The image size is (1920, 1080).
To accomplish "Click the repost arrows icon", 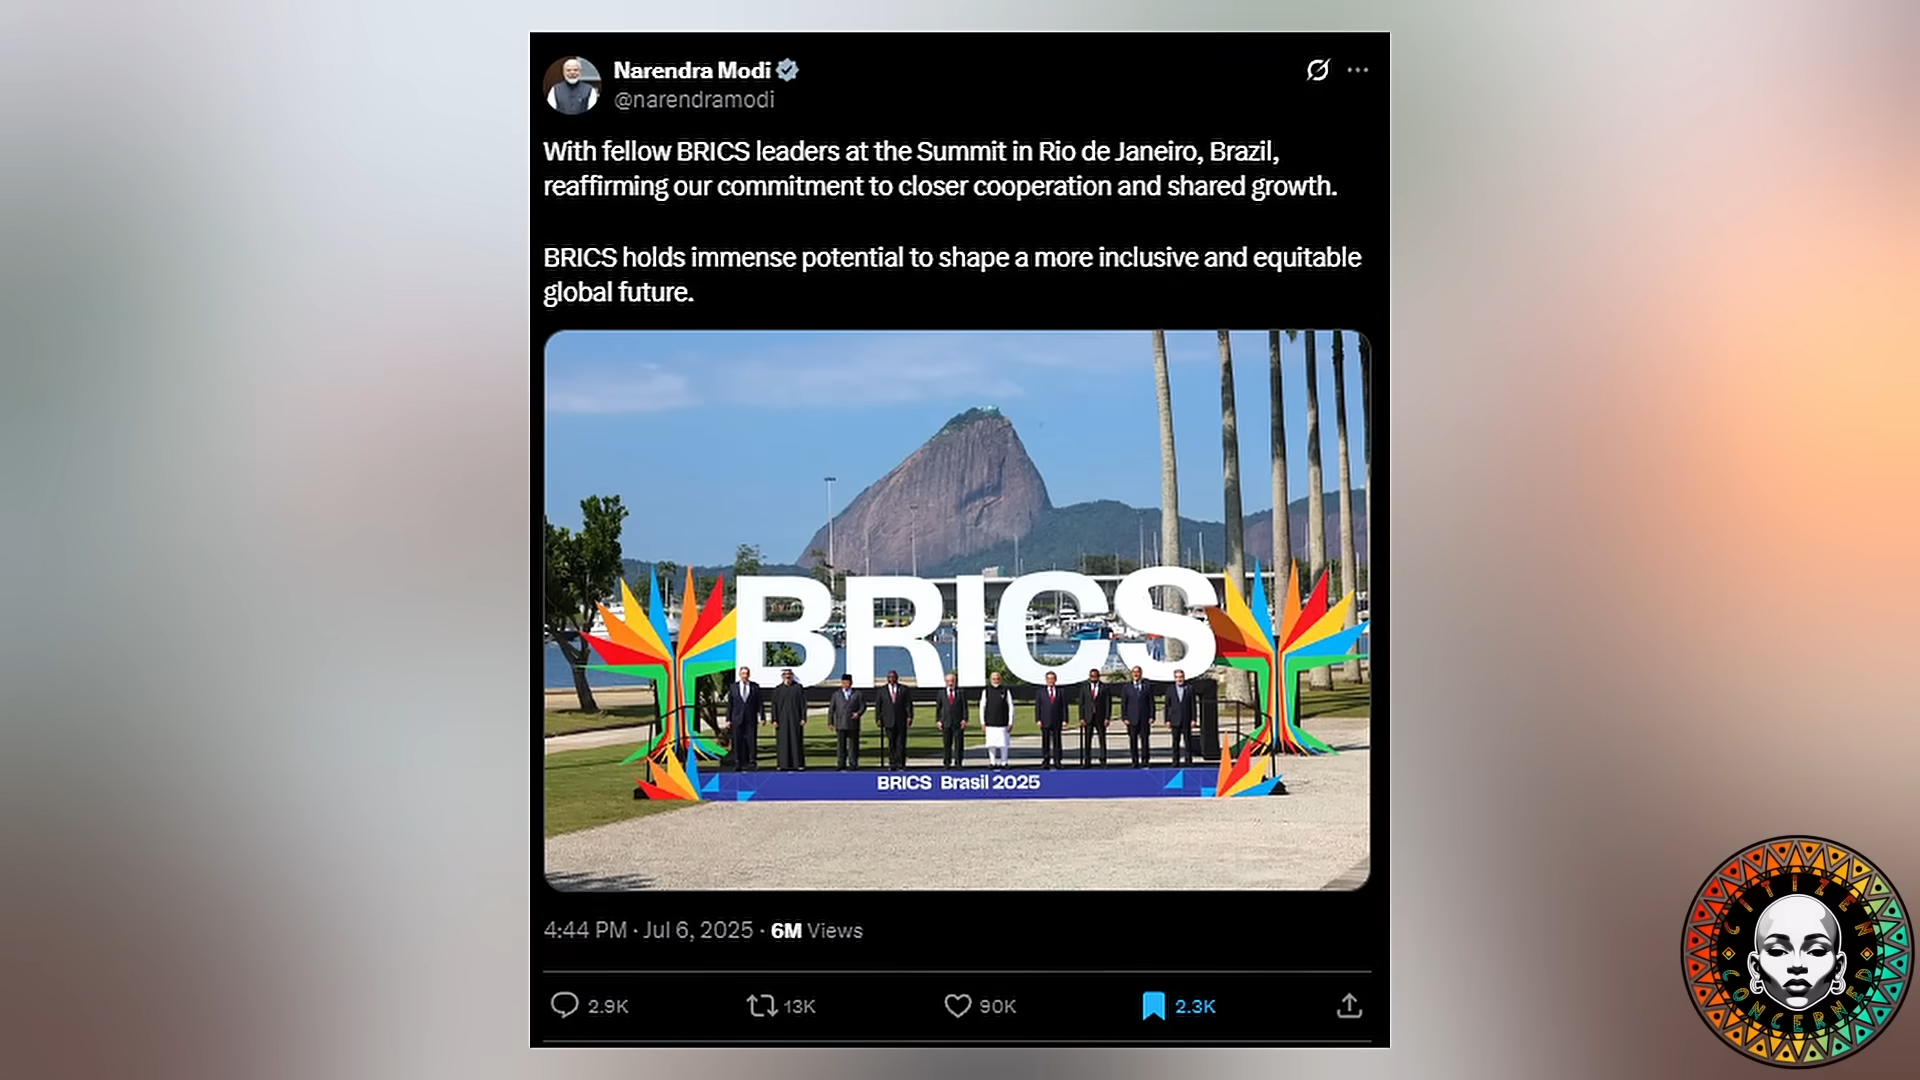I will [x=762, y=1005].
